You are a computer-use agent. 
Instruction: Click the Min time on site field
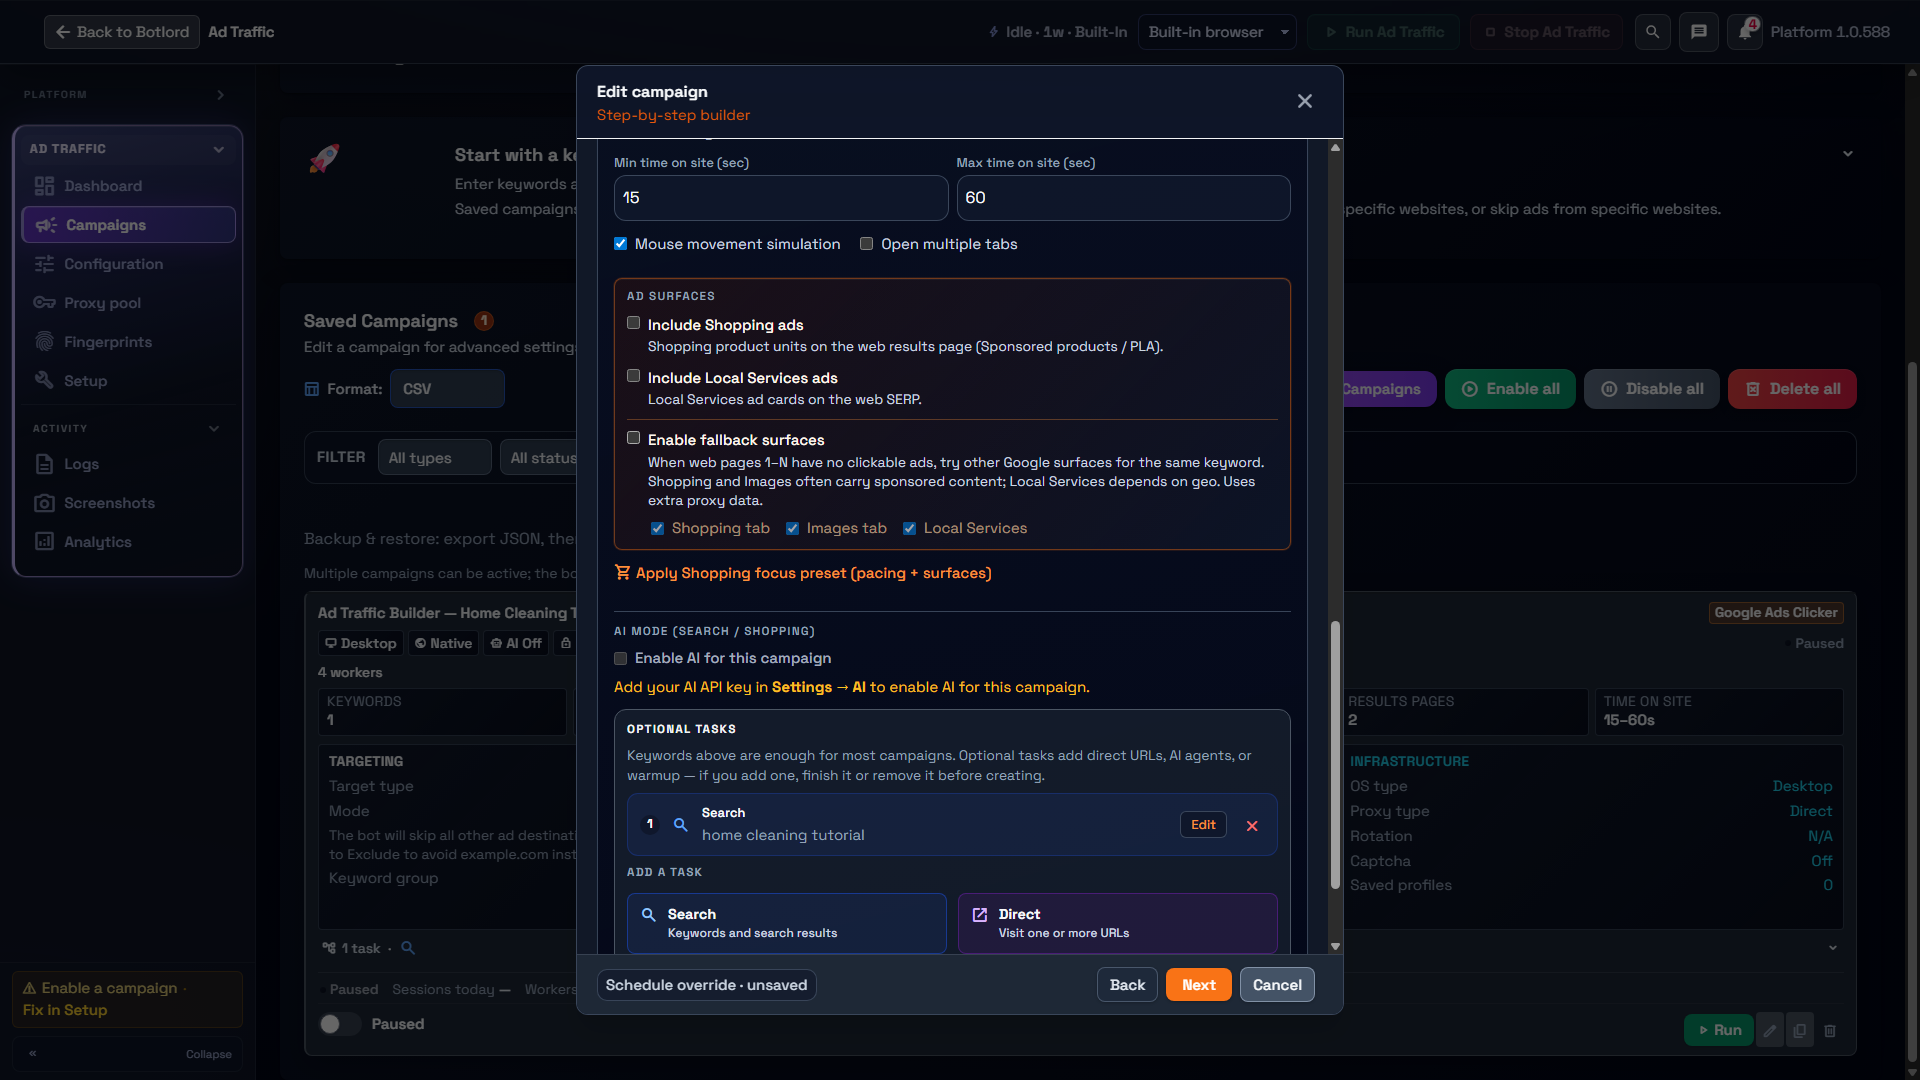781,198
